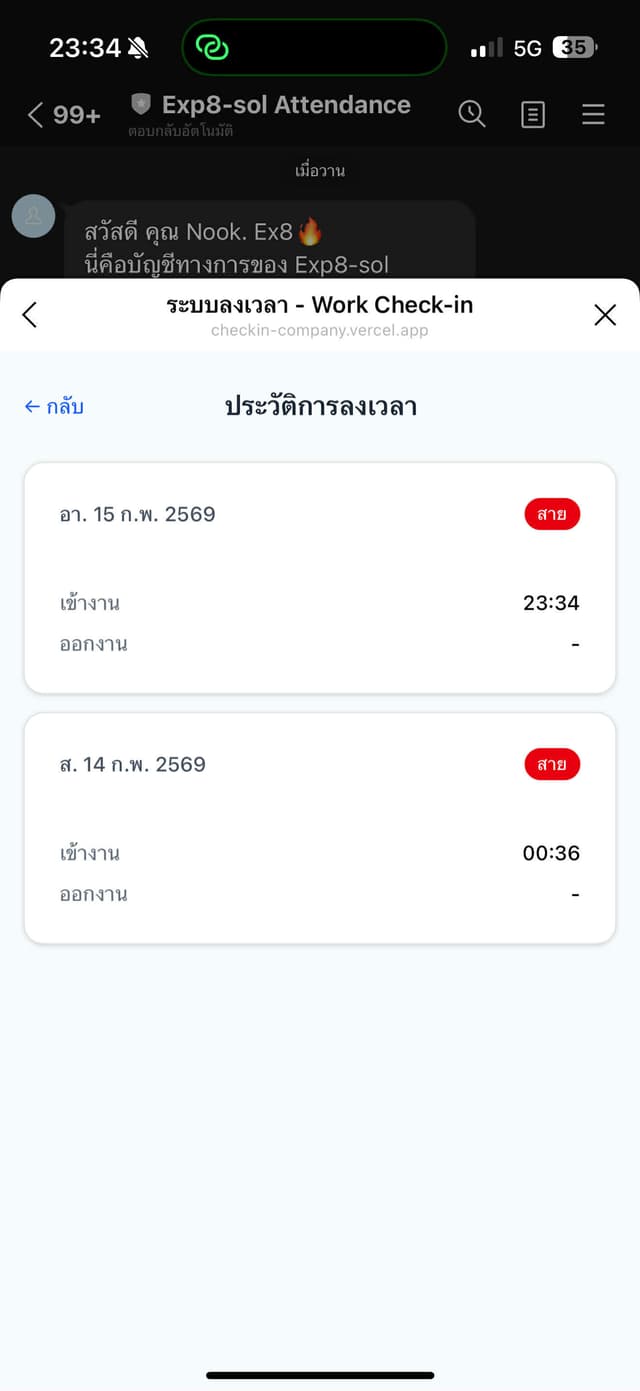
Task: Tap the green ongoing call pill
Action: coord(313,47)
